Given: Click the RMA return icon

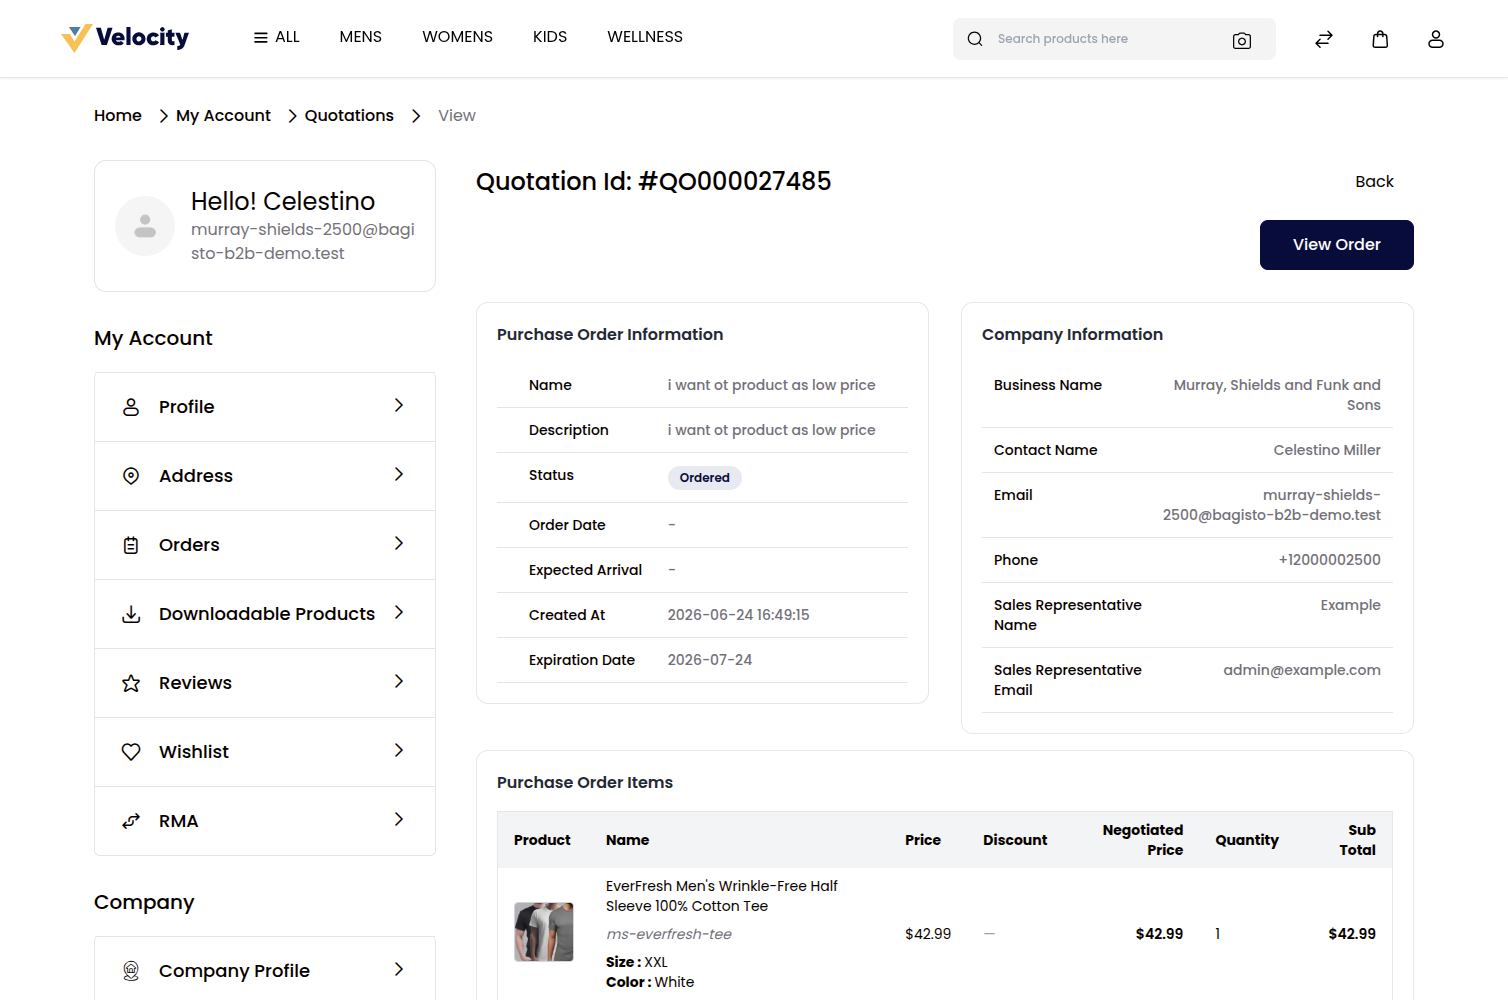Looking at the screenshot, I should tap(131, 821).
